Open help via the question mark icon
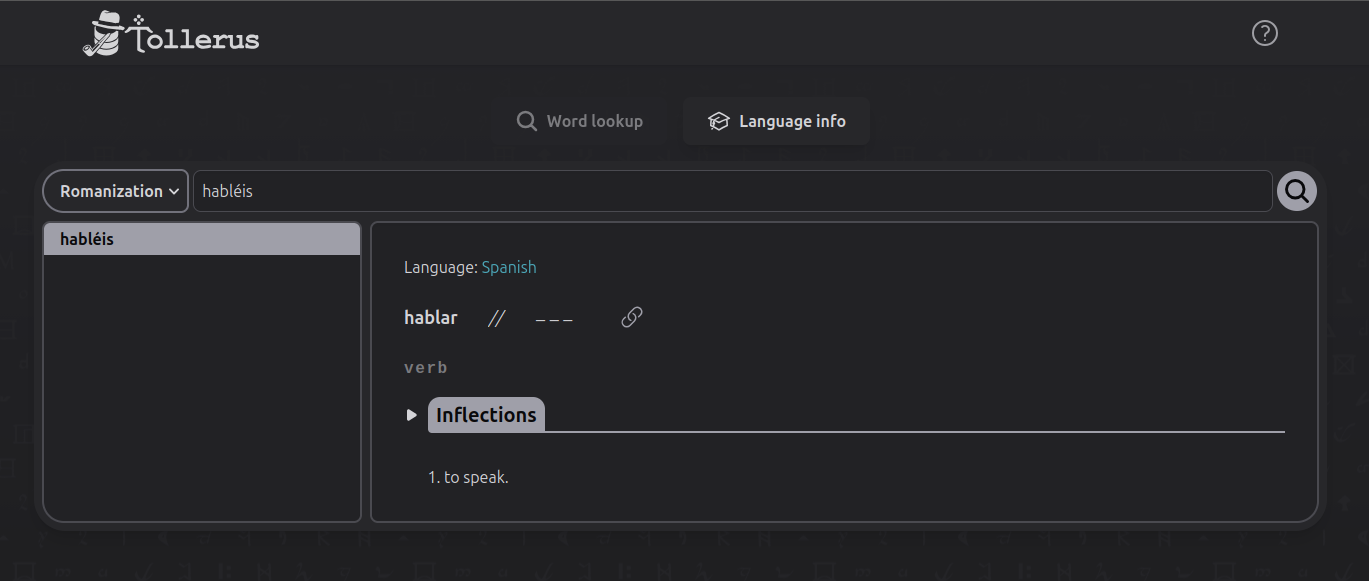This screenshot has width=1369, height=581. (1263, 33)
